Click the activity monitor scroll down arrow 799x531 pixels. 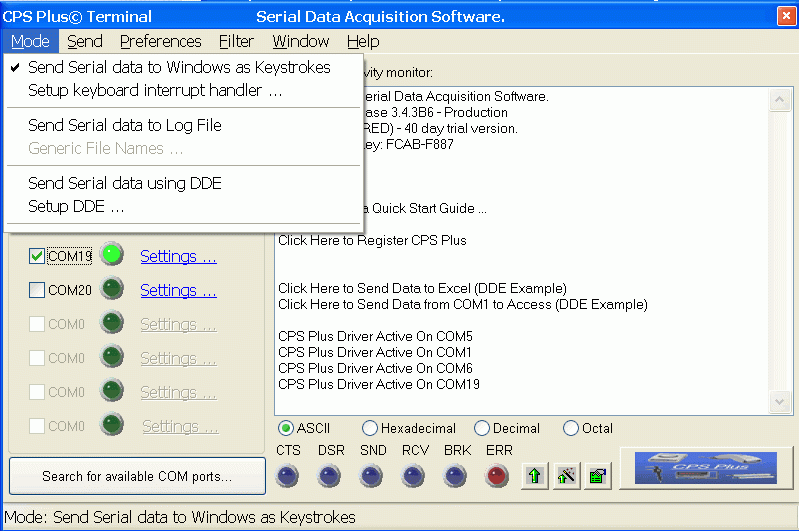pyautogui.click(x=779, y=401)
